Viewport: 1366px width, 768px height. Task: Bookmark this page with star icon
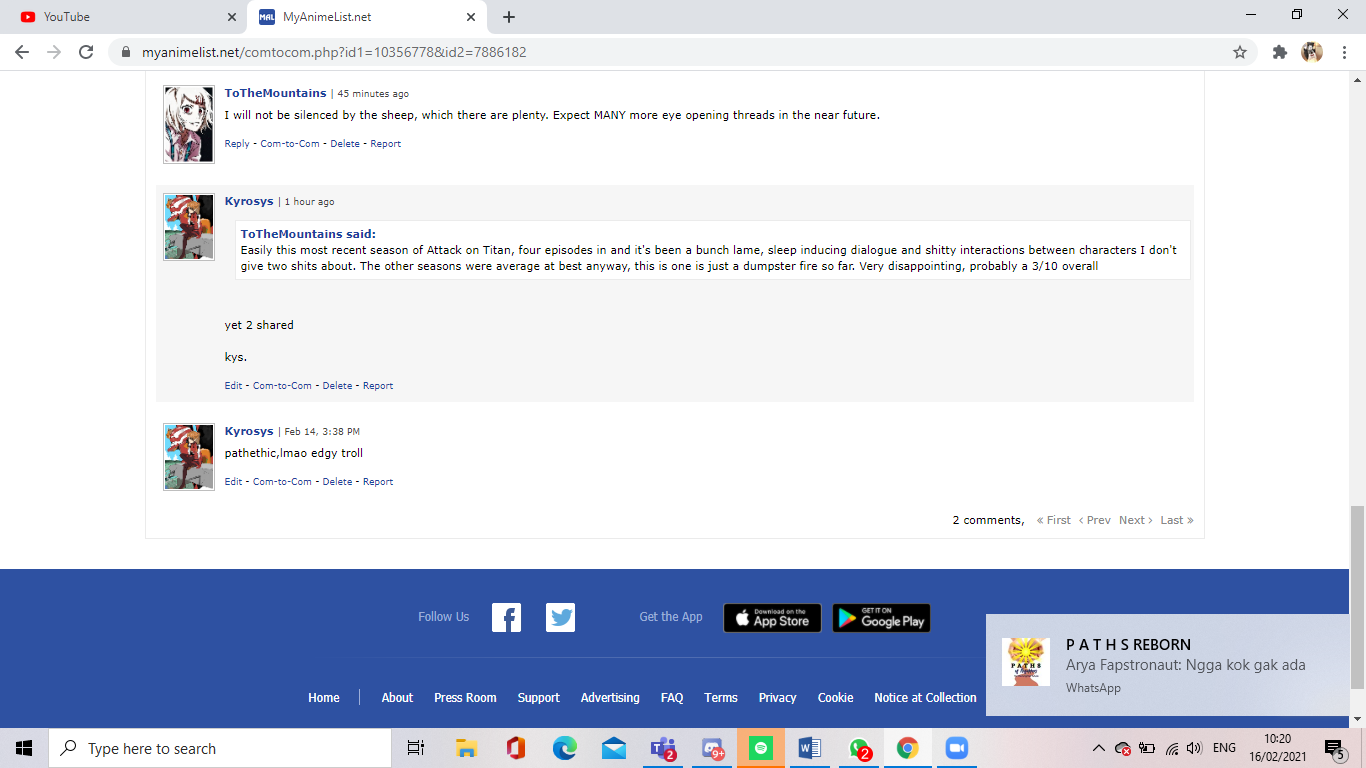coord(1240,52)
